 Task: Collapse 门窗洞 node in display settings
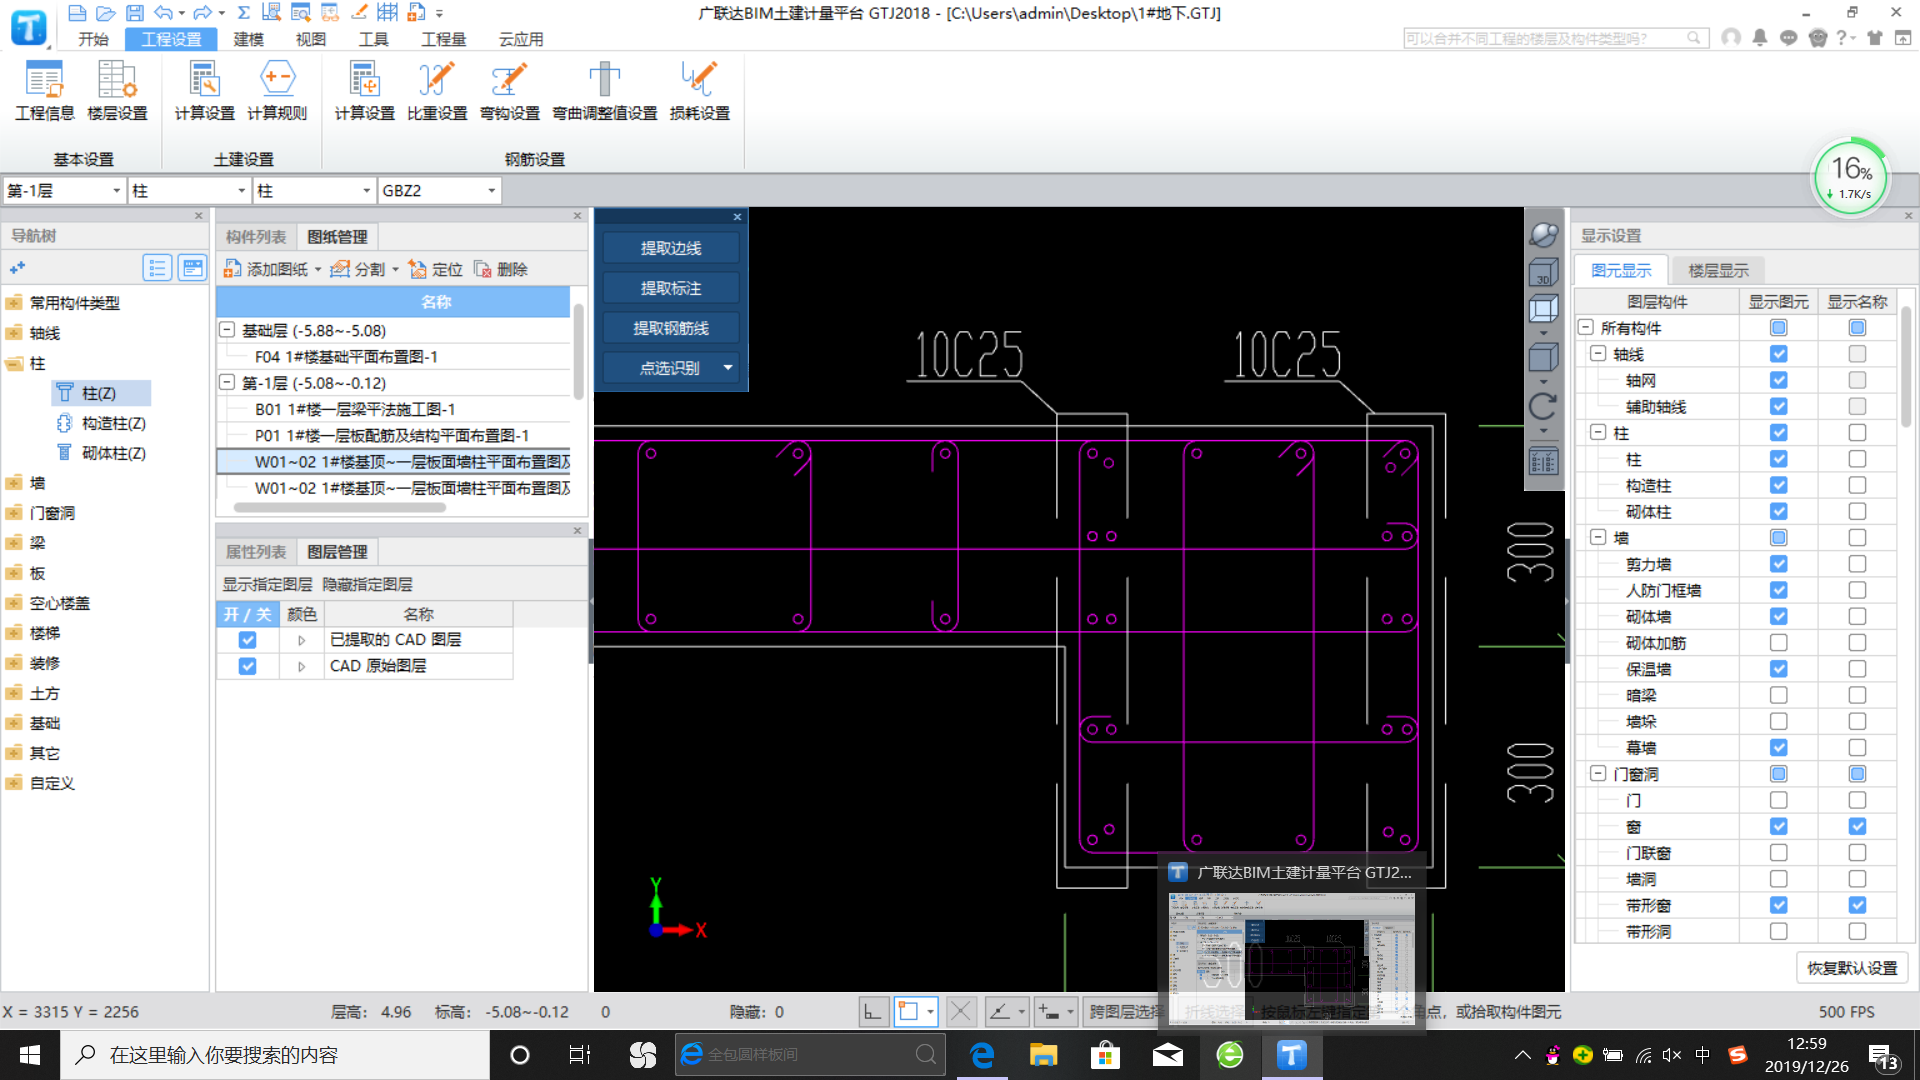tap(1598, 773)
